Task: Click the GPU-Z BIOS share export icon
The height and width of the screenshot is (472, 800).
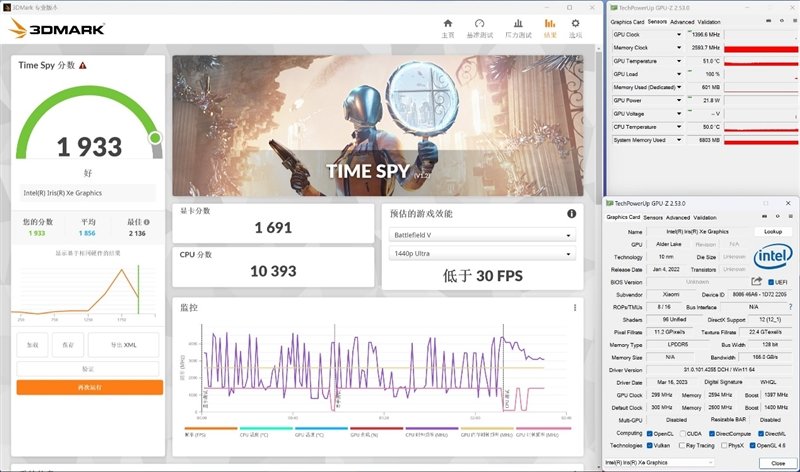Action: [756, 281]
